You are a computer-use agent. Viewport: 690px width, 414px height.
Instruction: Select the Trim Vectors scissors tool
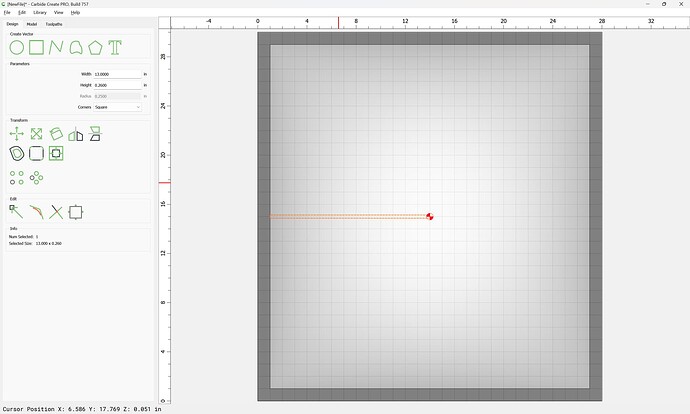56,212
